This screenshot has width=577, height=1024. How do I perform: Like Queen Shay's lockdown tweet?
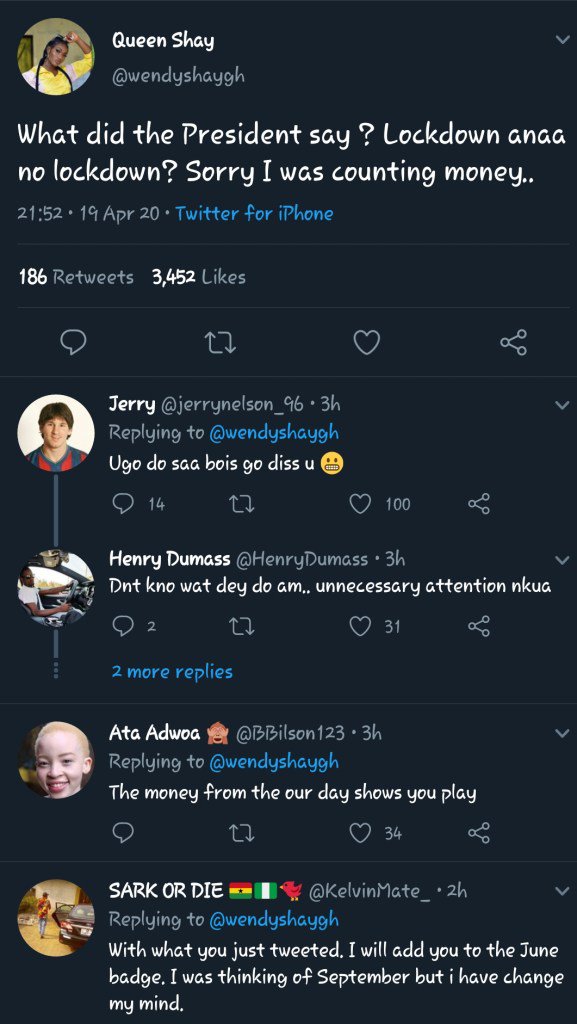coord(367,342)
